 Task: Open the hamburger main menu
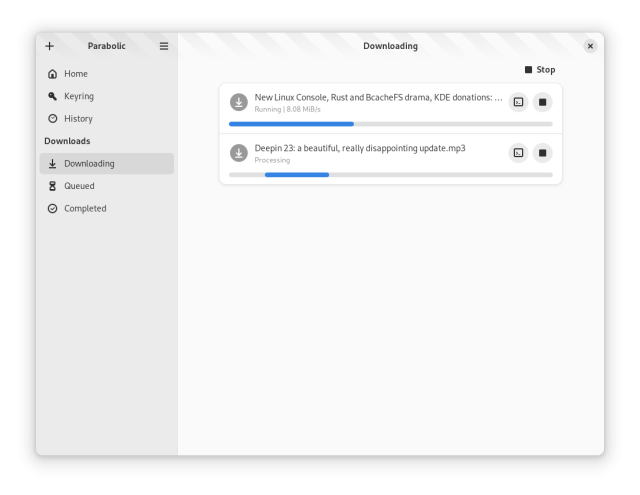164,46
